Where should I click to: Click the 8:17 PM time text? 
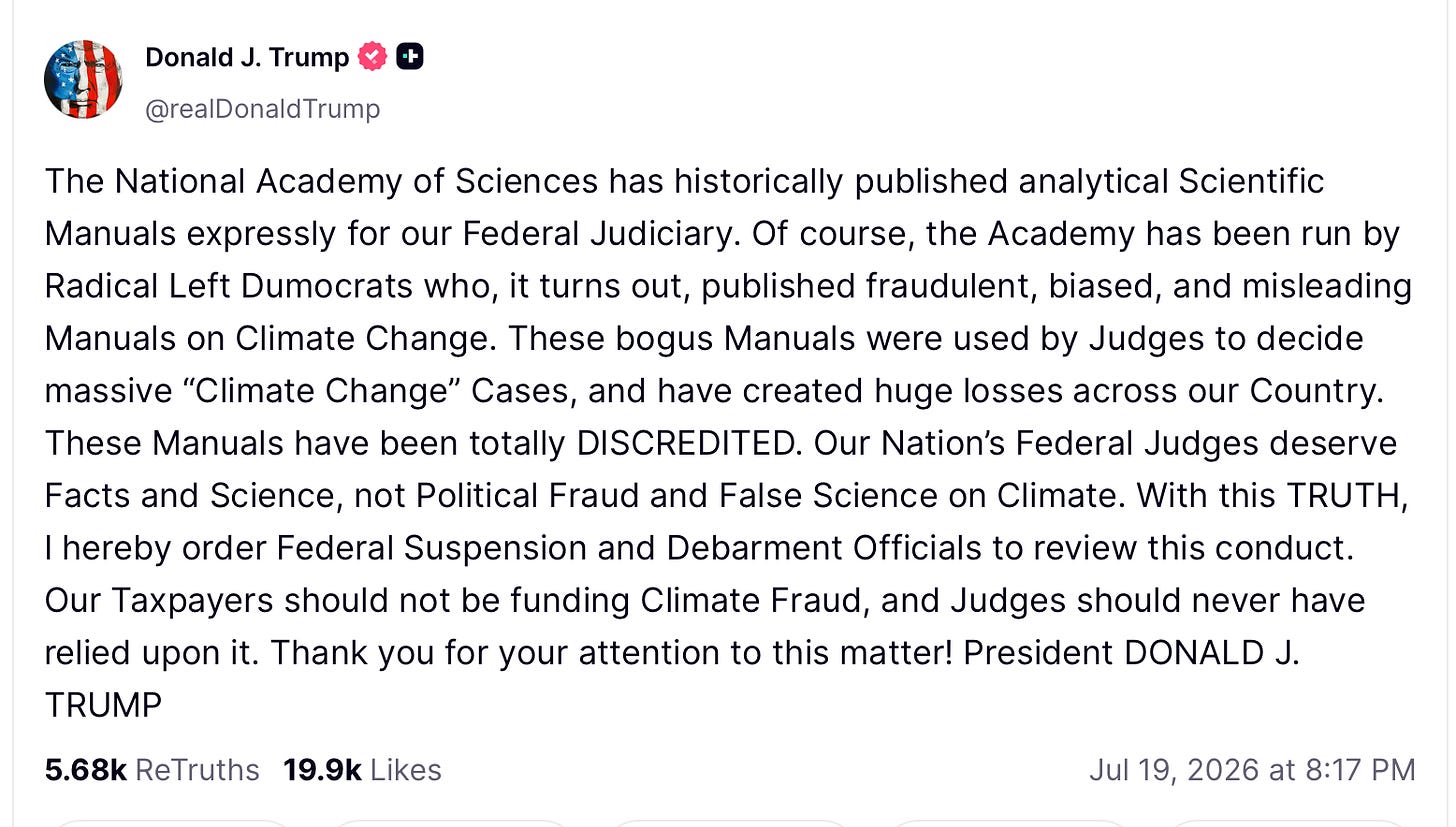click(x=1364, y=770)
